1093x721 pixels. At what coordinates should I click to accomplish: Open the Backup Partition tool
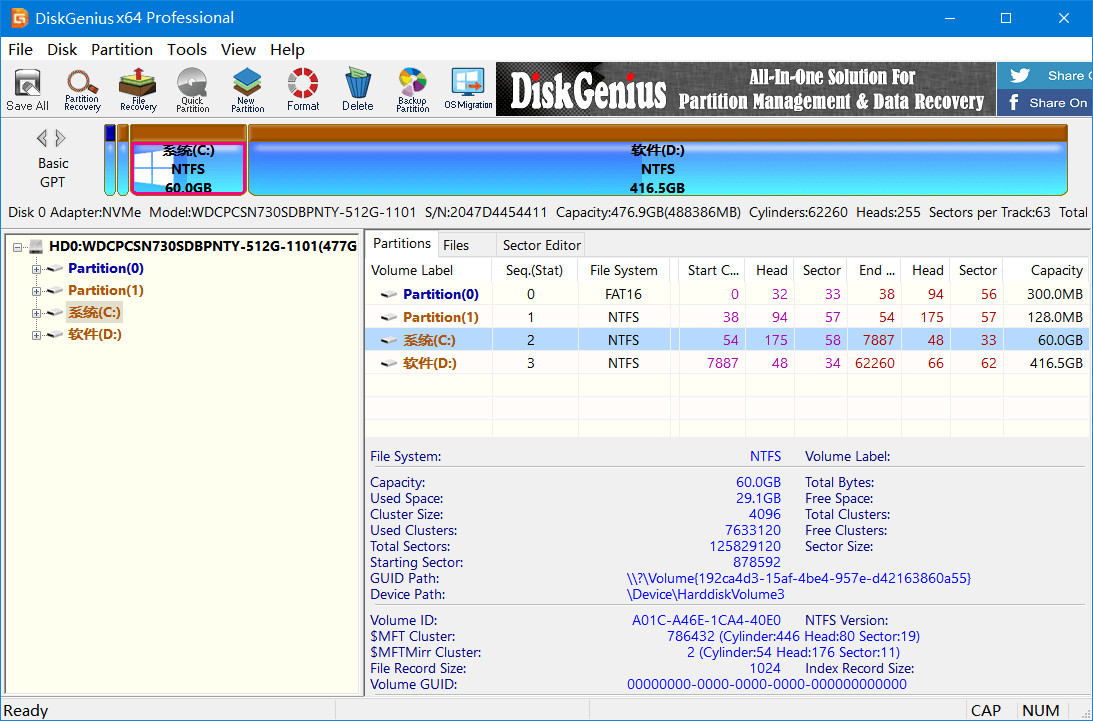tap(412, 89)
